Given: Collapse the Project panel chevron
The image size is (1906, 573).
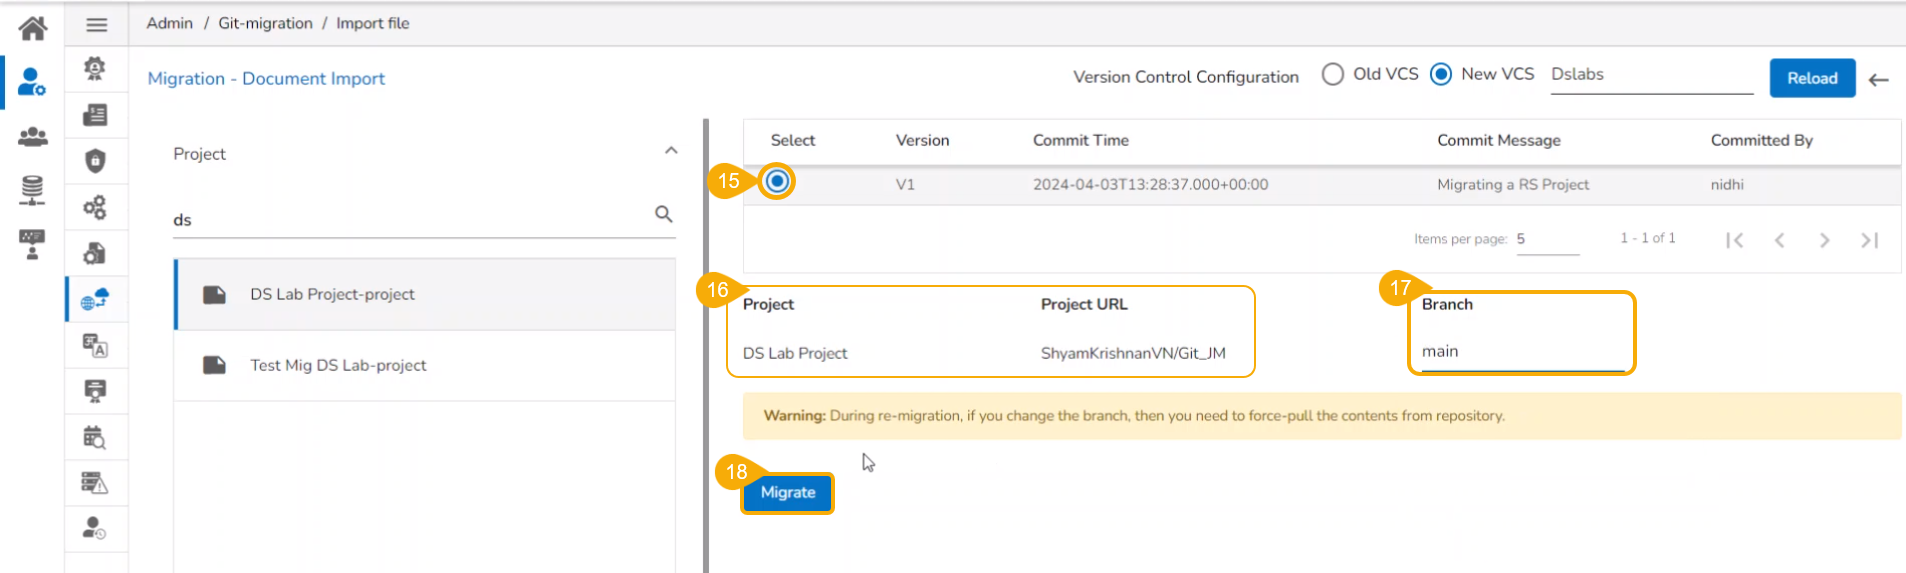Looking at the screenshot, I should 671,151.
